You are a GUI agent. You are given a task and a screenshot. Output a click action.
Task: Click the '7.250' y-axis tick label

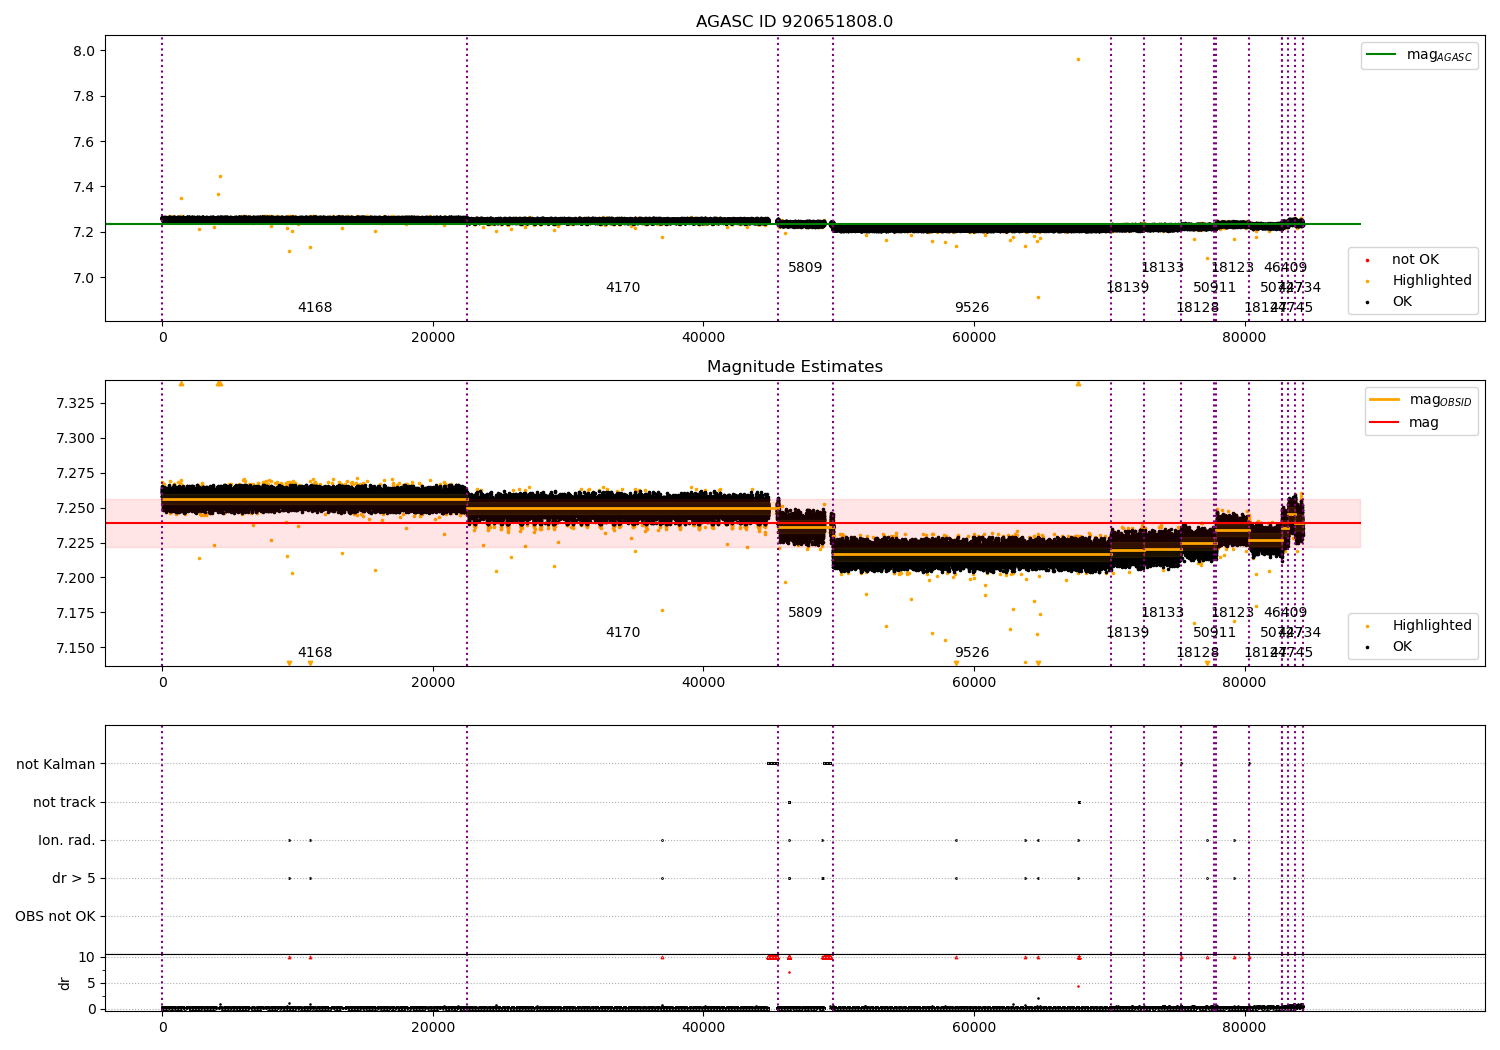click(x=76, y=508)
